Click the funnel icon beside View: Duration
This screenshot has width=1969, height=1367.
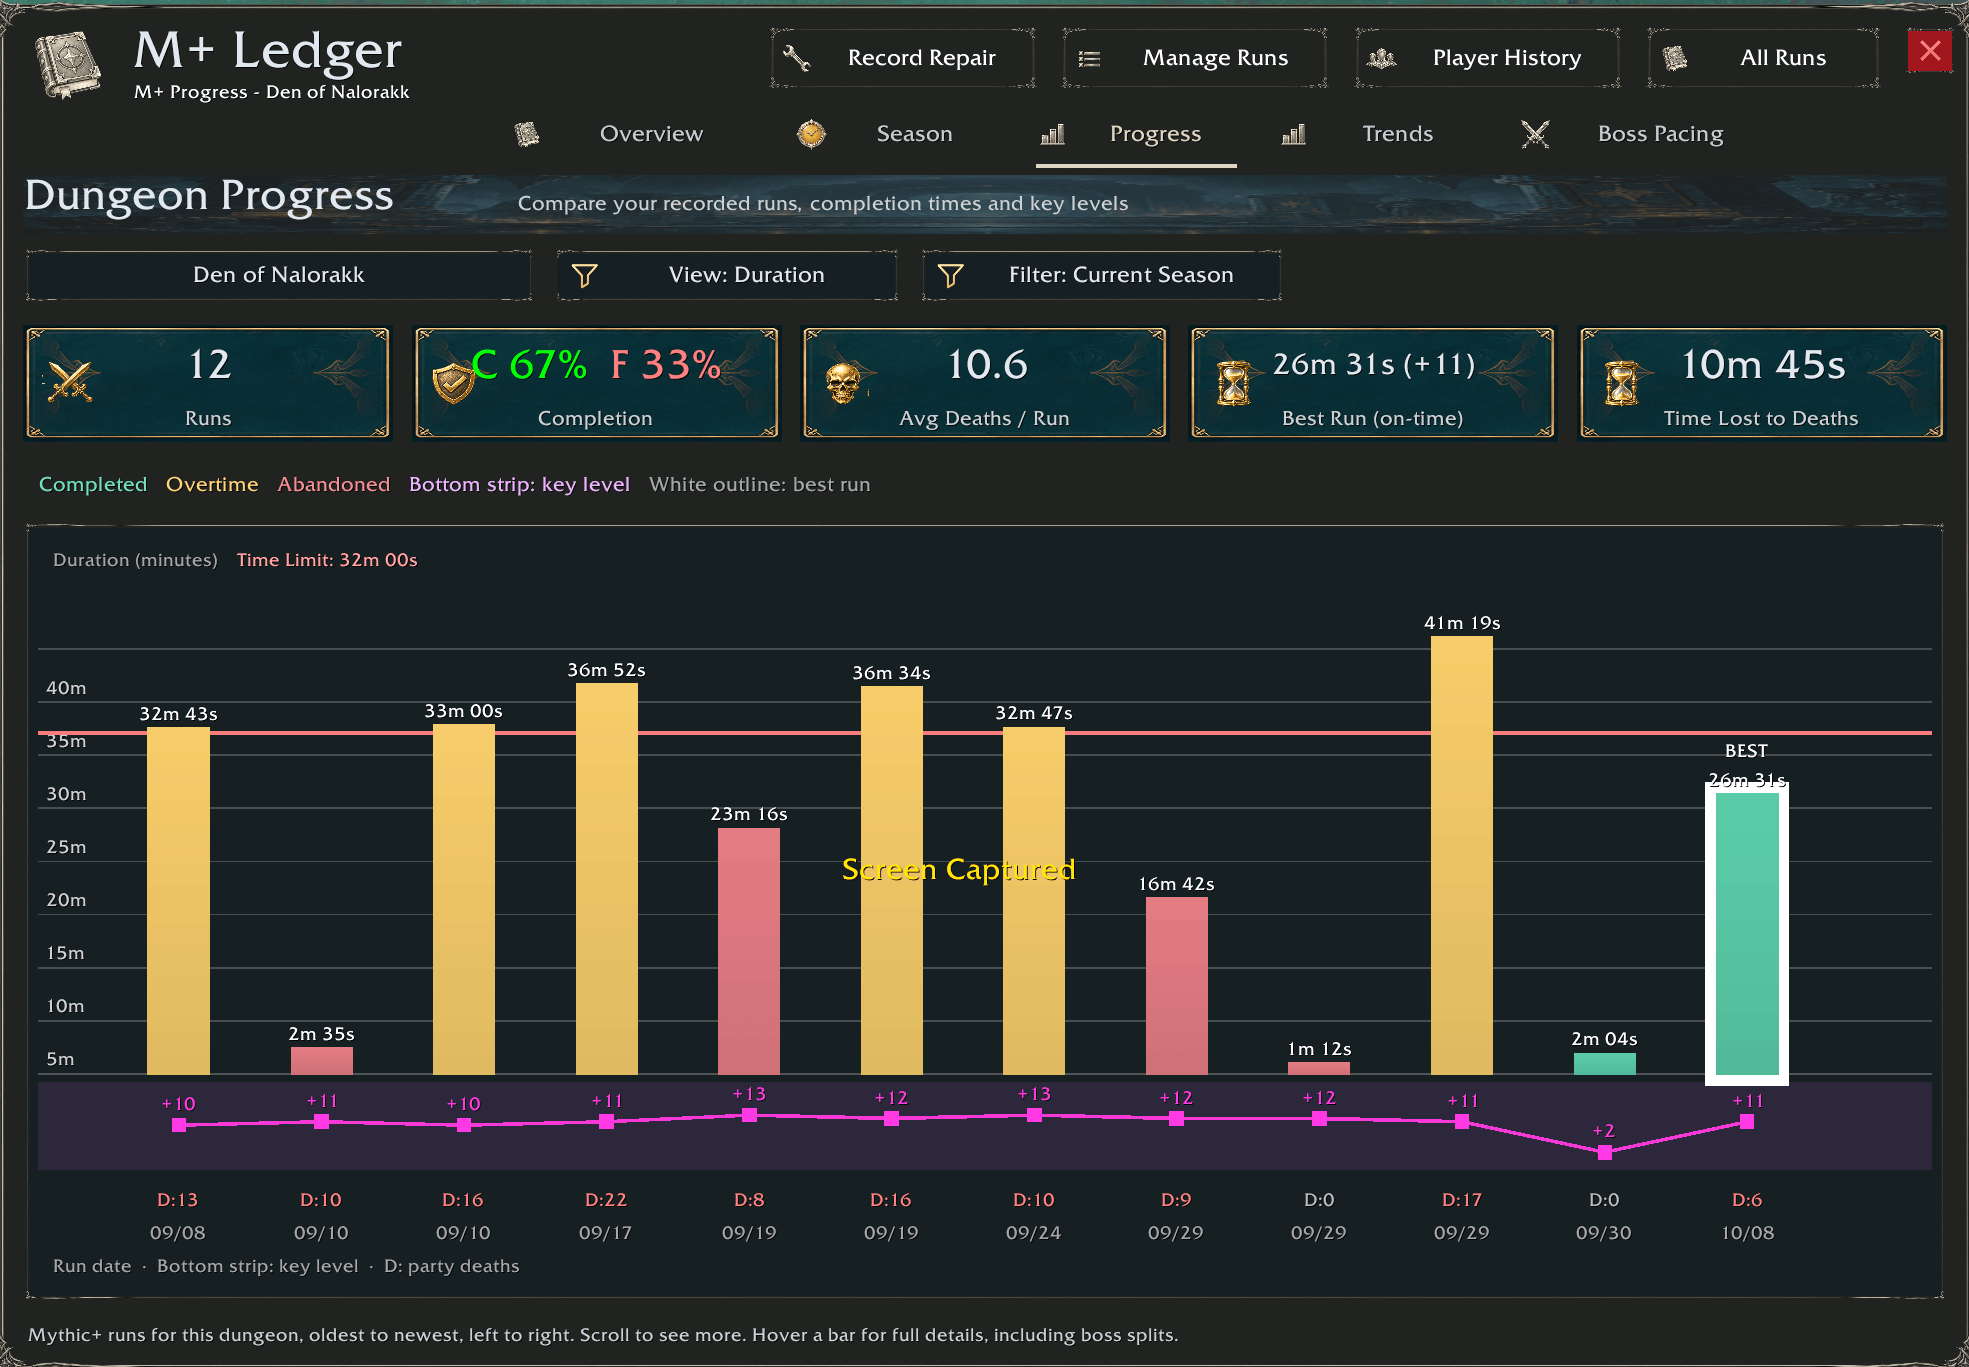[x=584, y=275]
